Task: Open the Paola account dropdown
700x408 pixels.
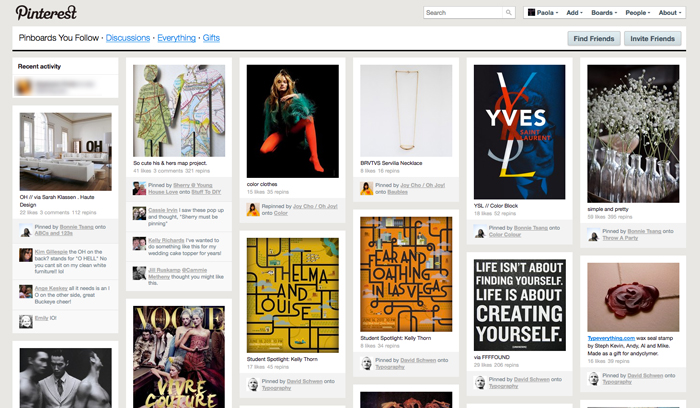Action: (x=542, y=12)
